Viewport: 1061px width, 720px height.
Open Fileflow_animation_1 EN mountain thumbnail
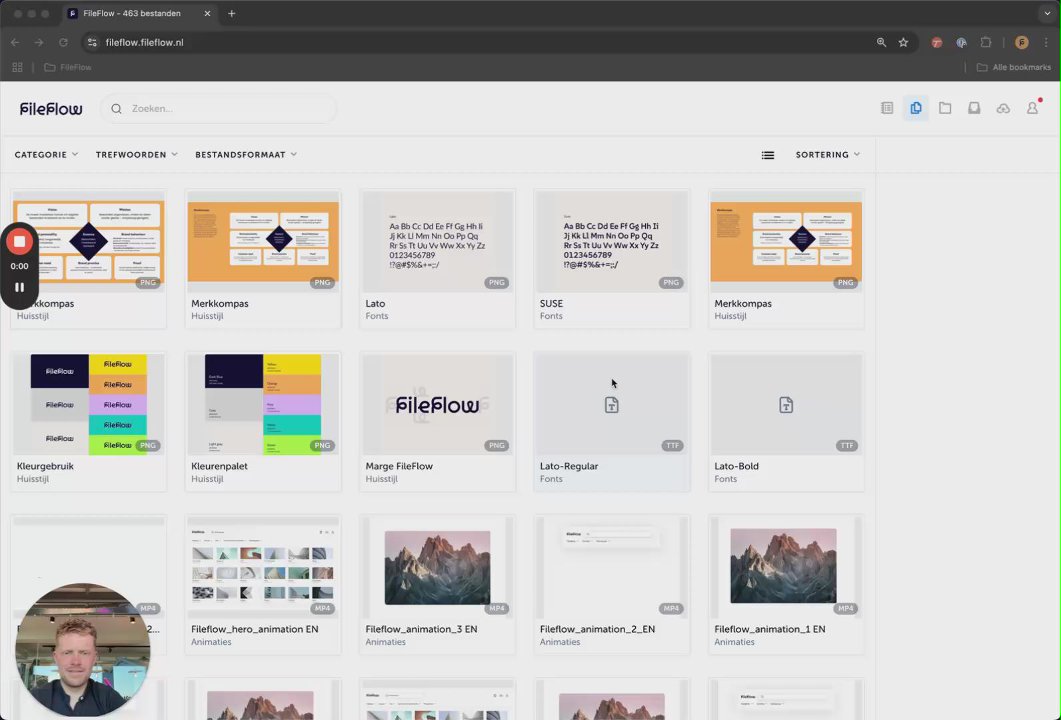[786, 567]
